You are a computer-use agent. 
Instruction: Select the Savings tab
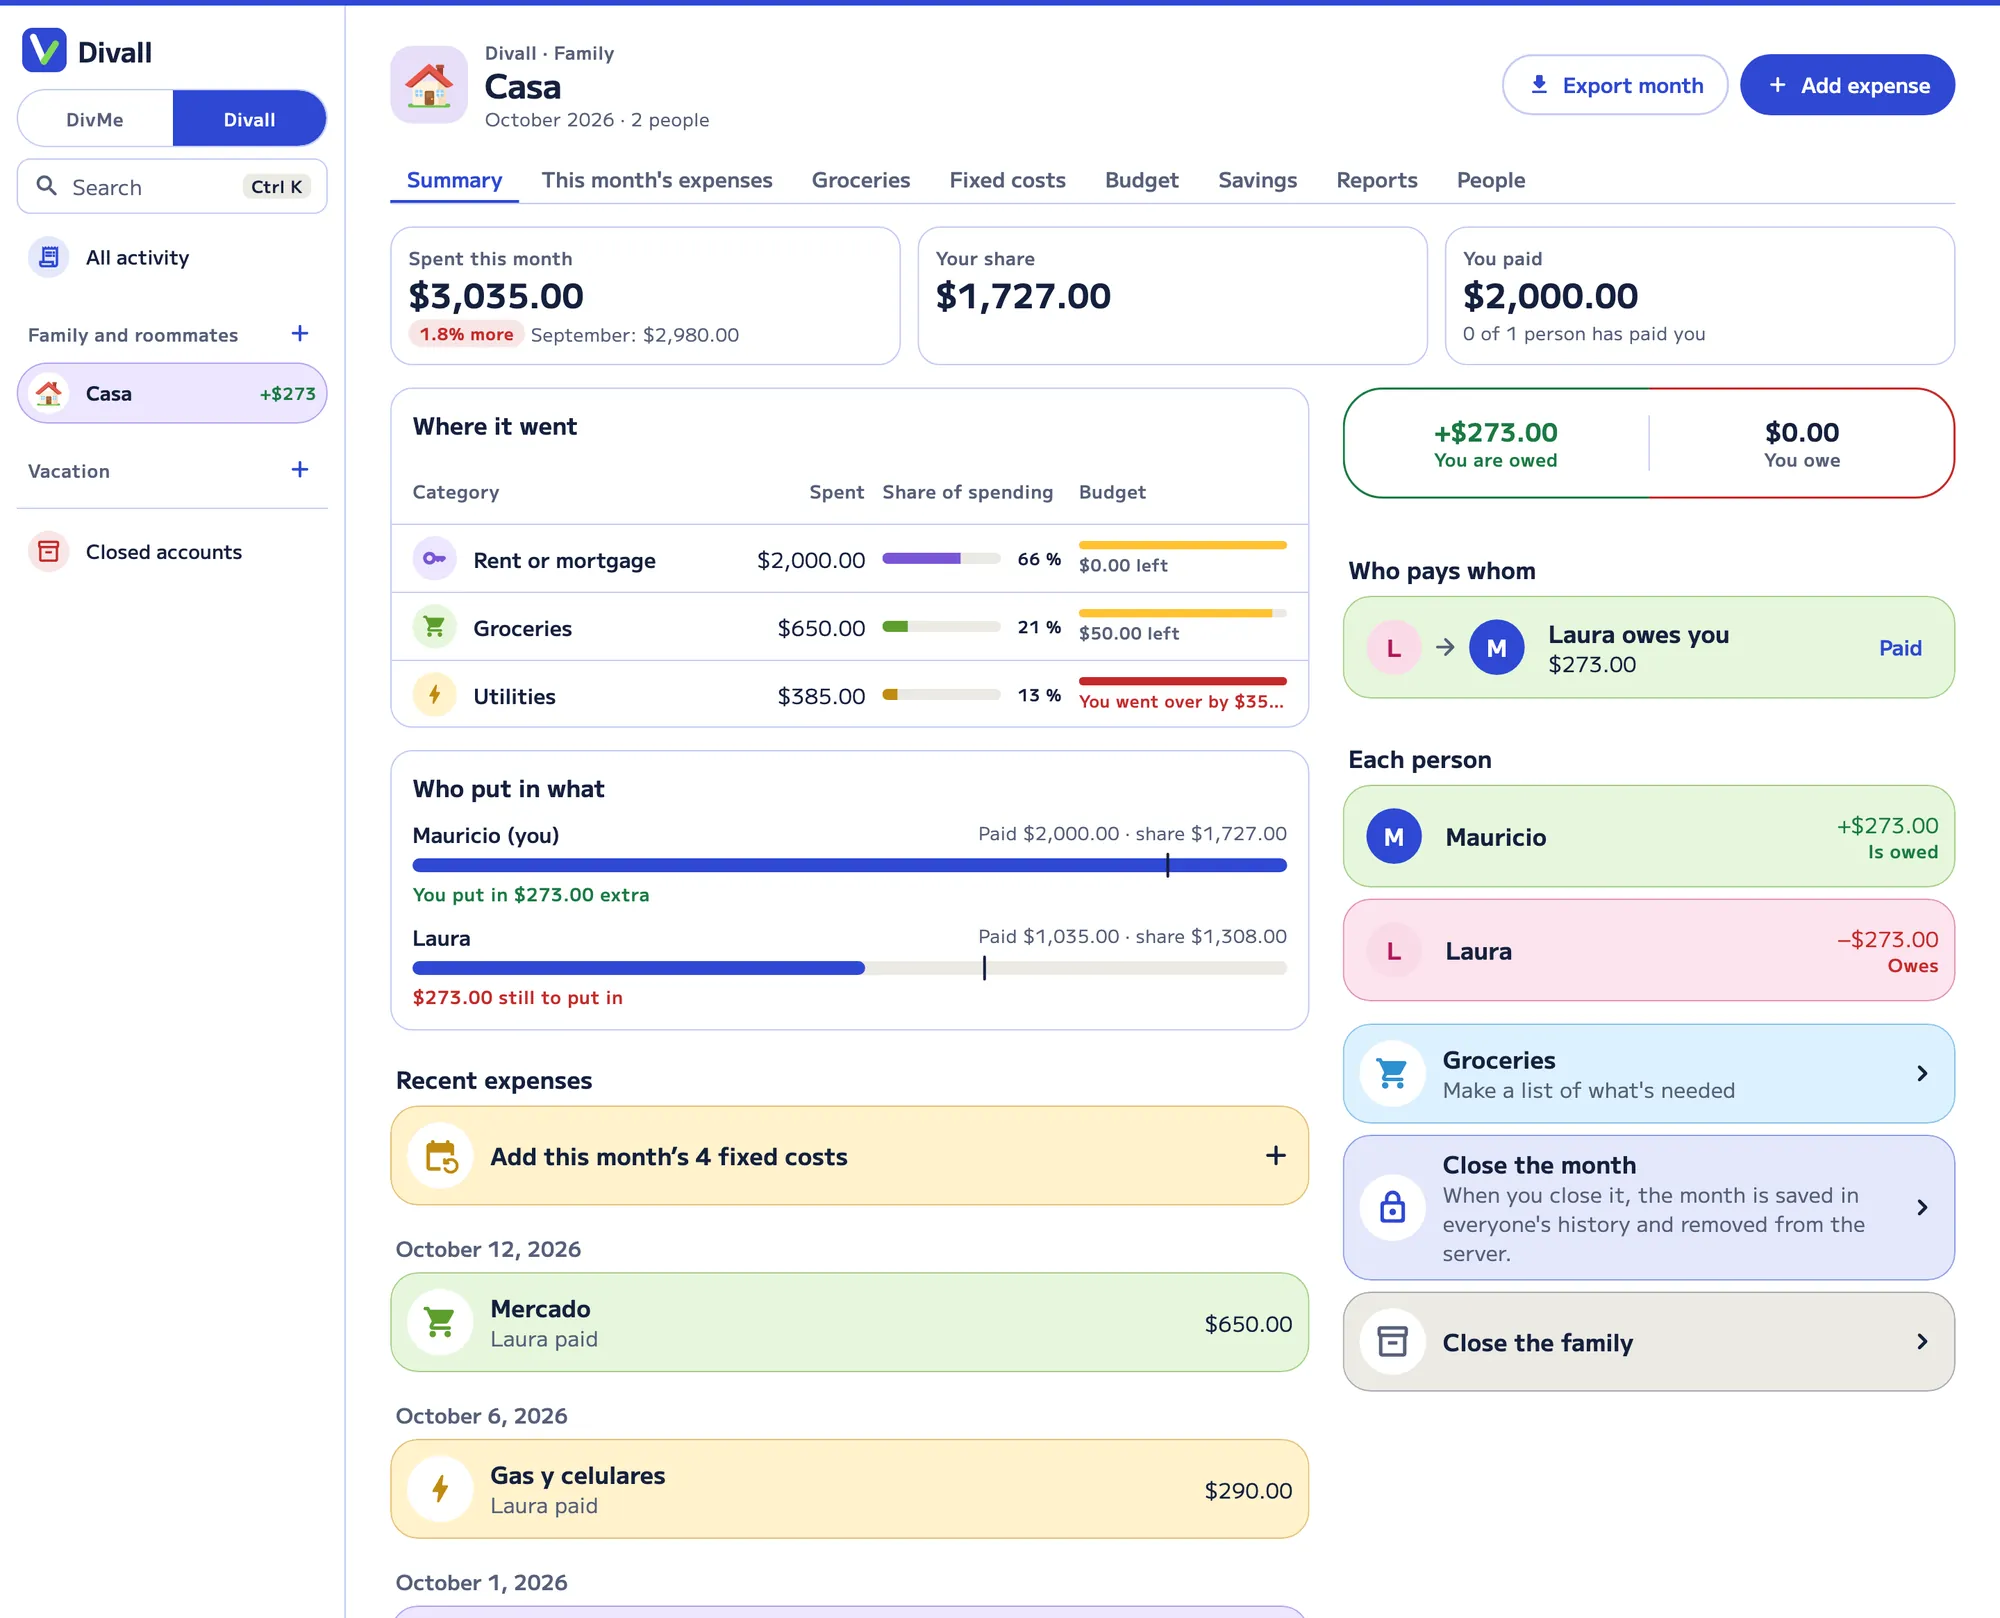coord(1257,180)
